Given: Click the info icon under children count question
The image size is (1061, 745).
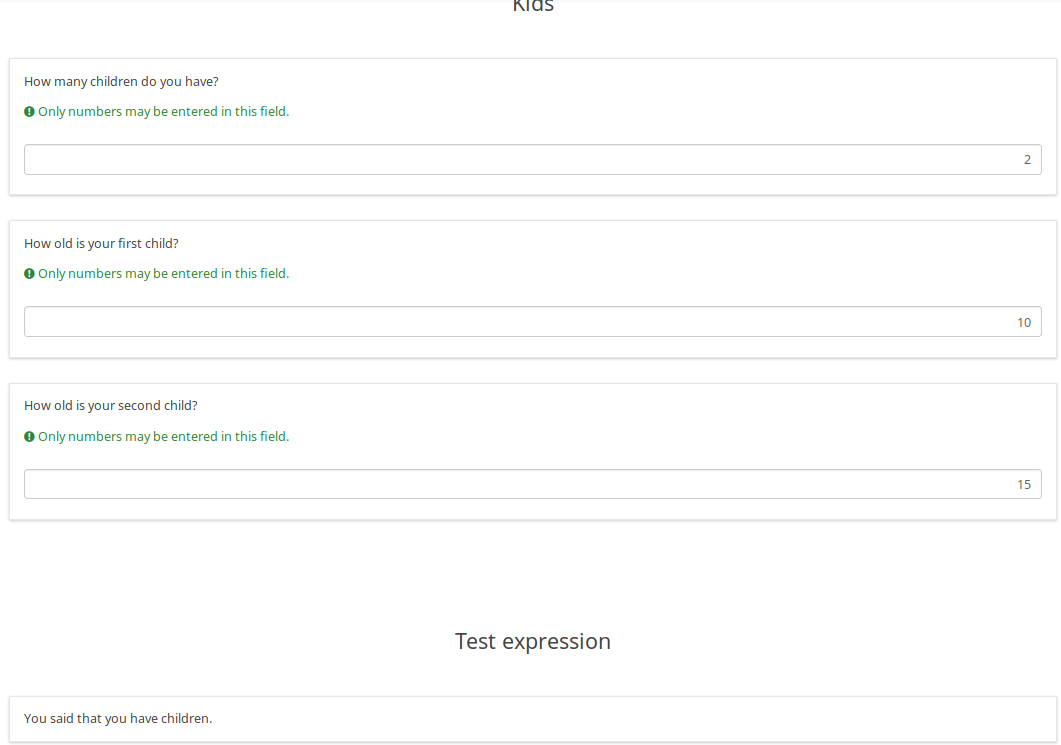Looking at the screenshot, I should click(x=29, y=112).
